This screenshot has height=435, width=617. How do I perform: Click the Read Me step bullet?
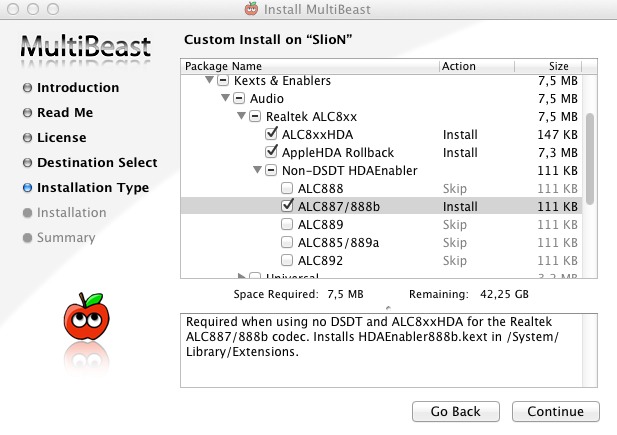[27, 113]
